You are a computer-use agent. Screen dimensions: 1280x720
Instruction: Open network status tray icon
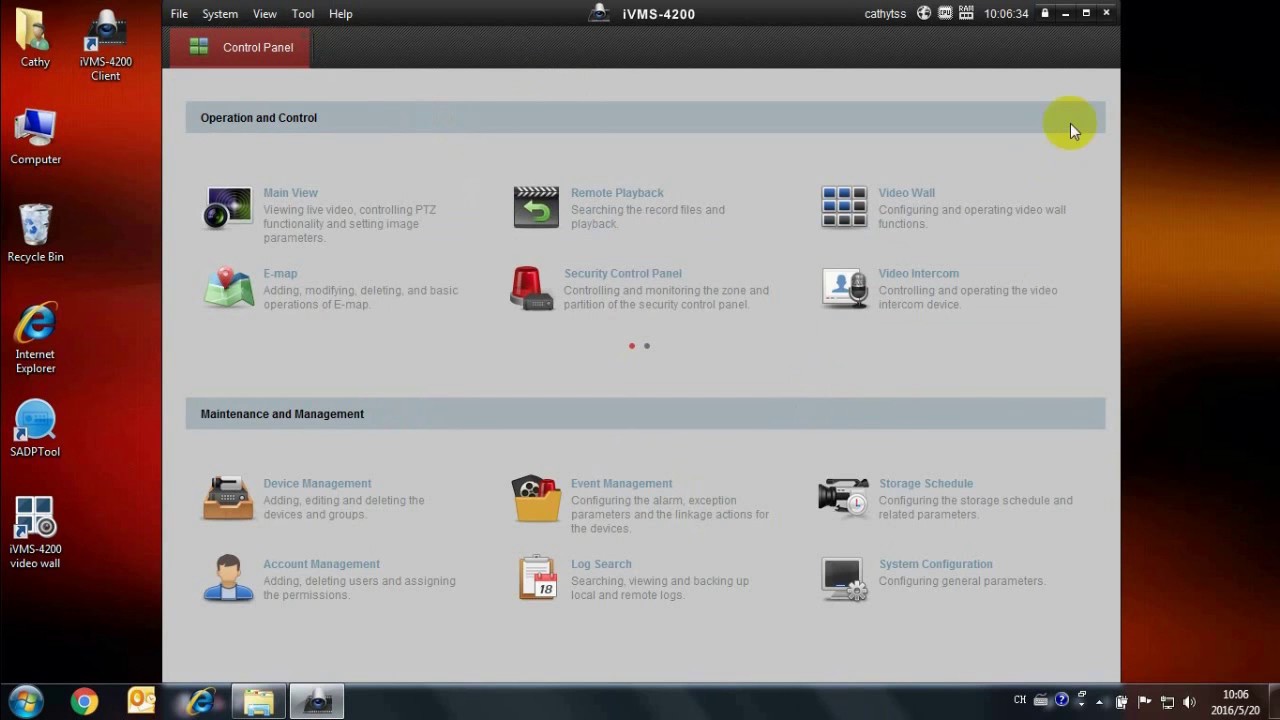click(x=1167, y=702)
